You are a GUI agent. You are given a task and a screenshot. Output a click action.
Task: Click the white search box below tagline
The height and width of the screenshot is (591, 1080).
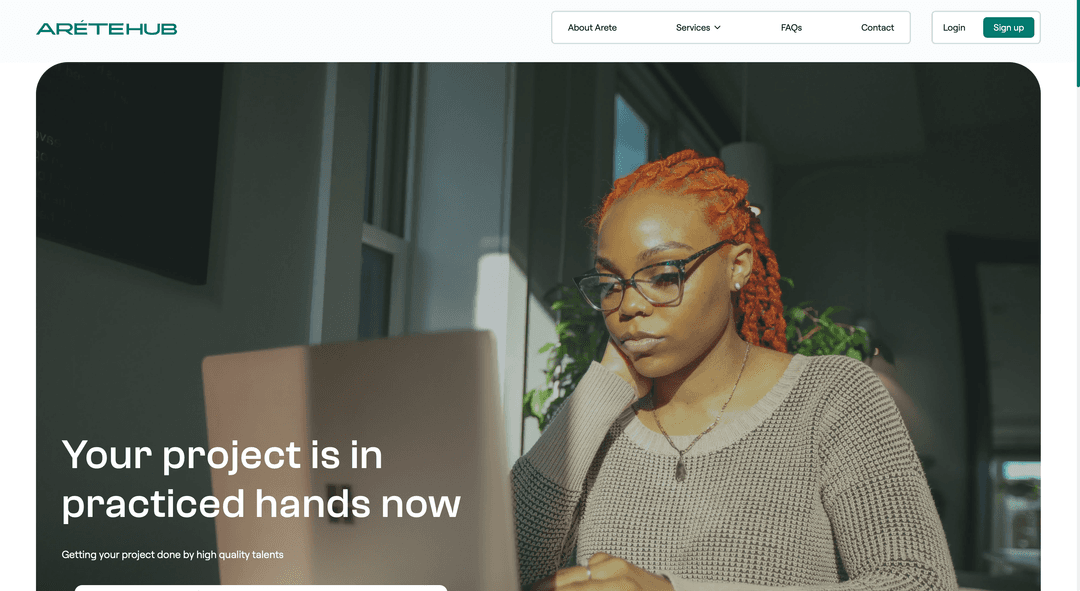[x=261, y=588]
